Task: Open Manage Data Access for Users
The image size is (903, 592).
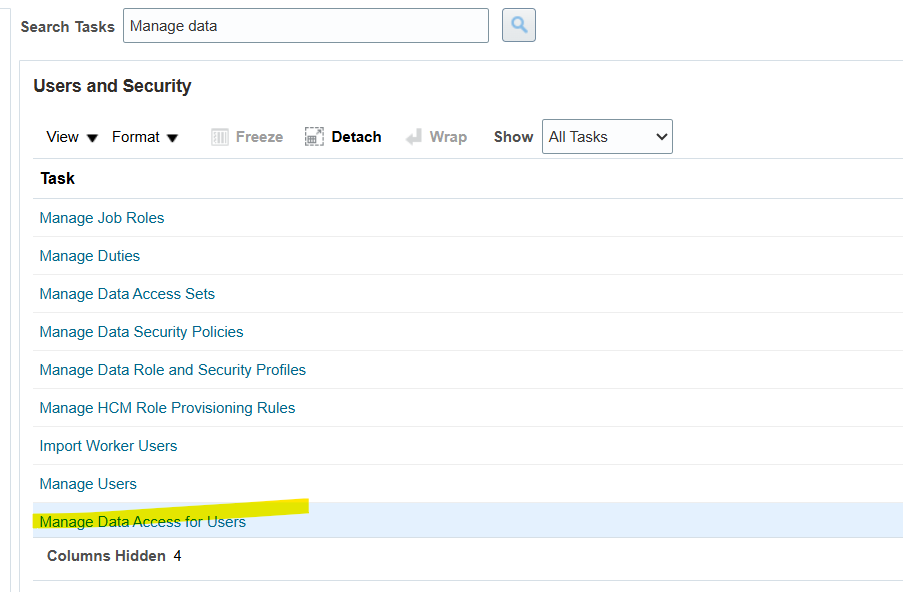Action: 143,522
